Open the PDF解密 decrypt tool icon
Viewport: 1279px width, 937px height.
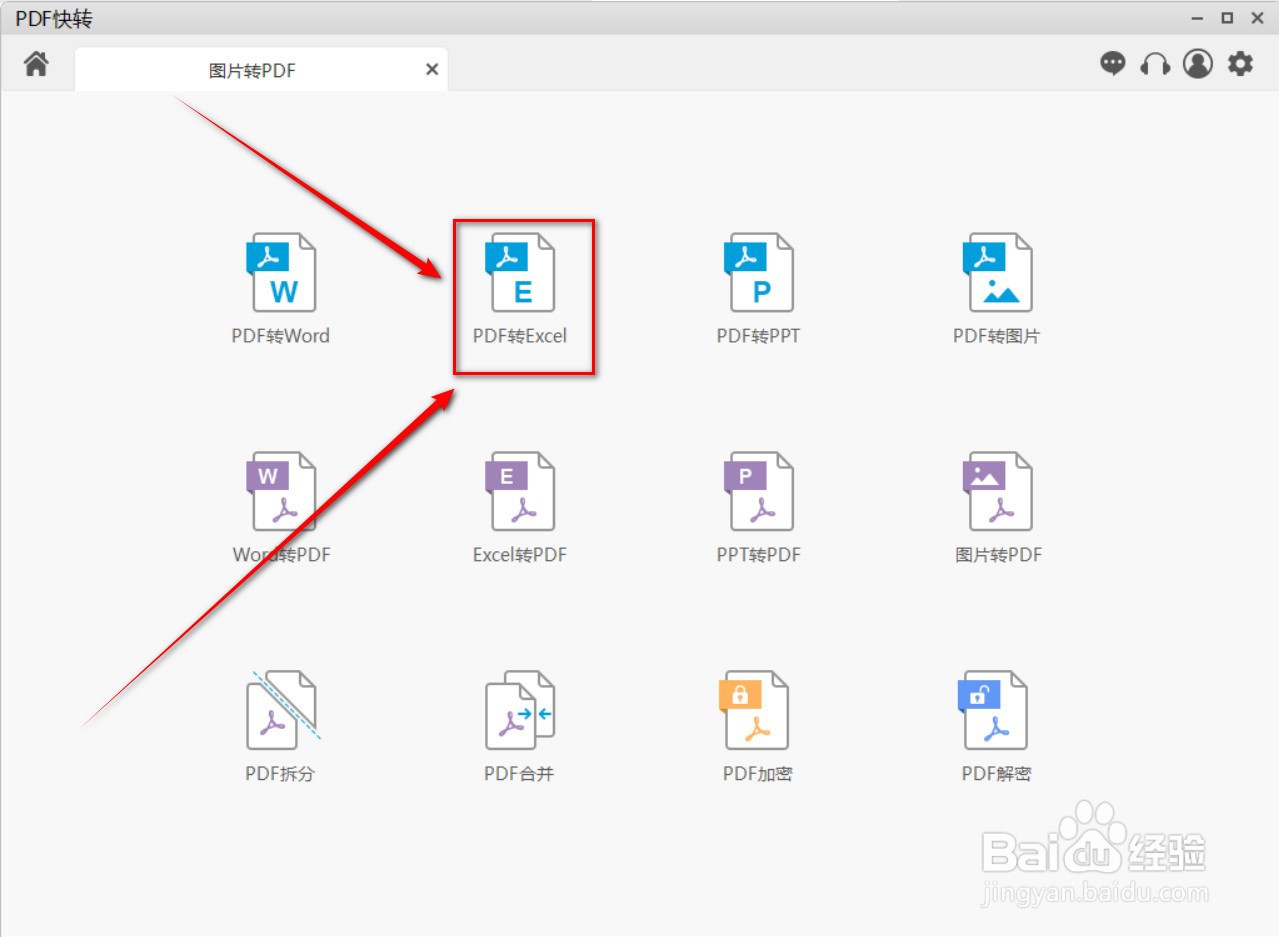click(x=993, y=710)
